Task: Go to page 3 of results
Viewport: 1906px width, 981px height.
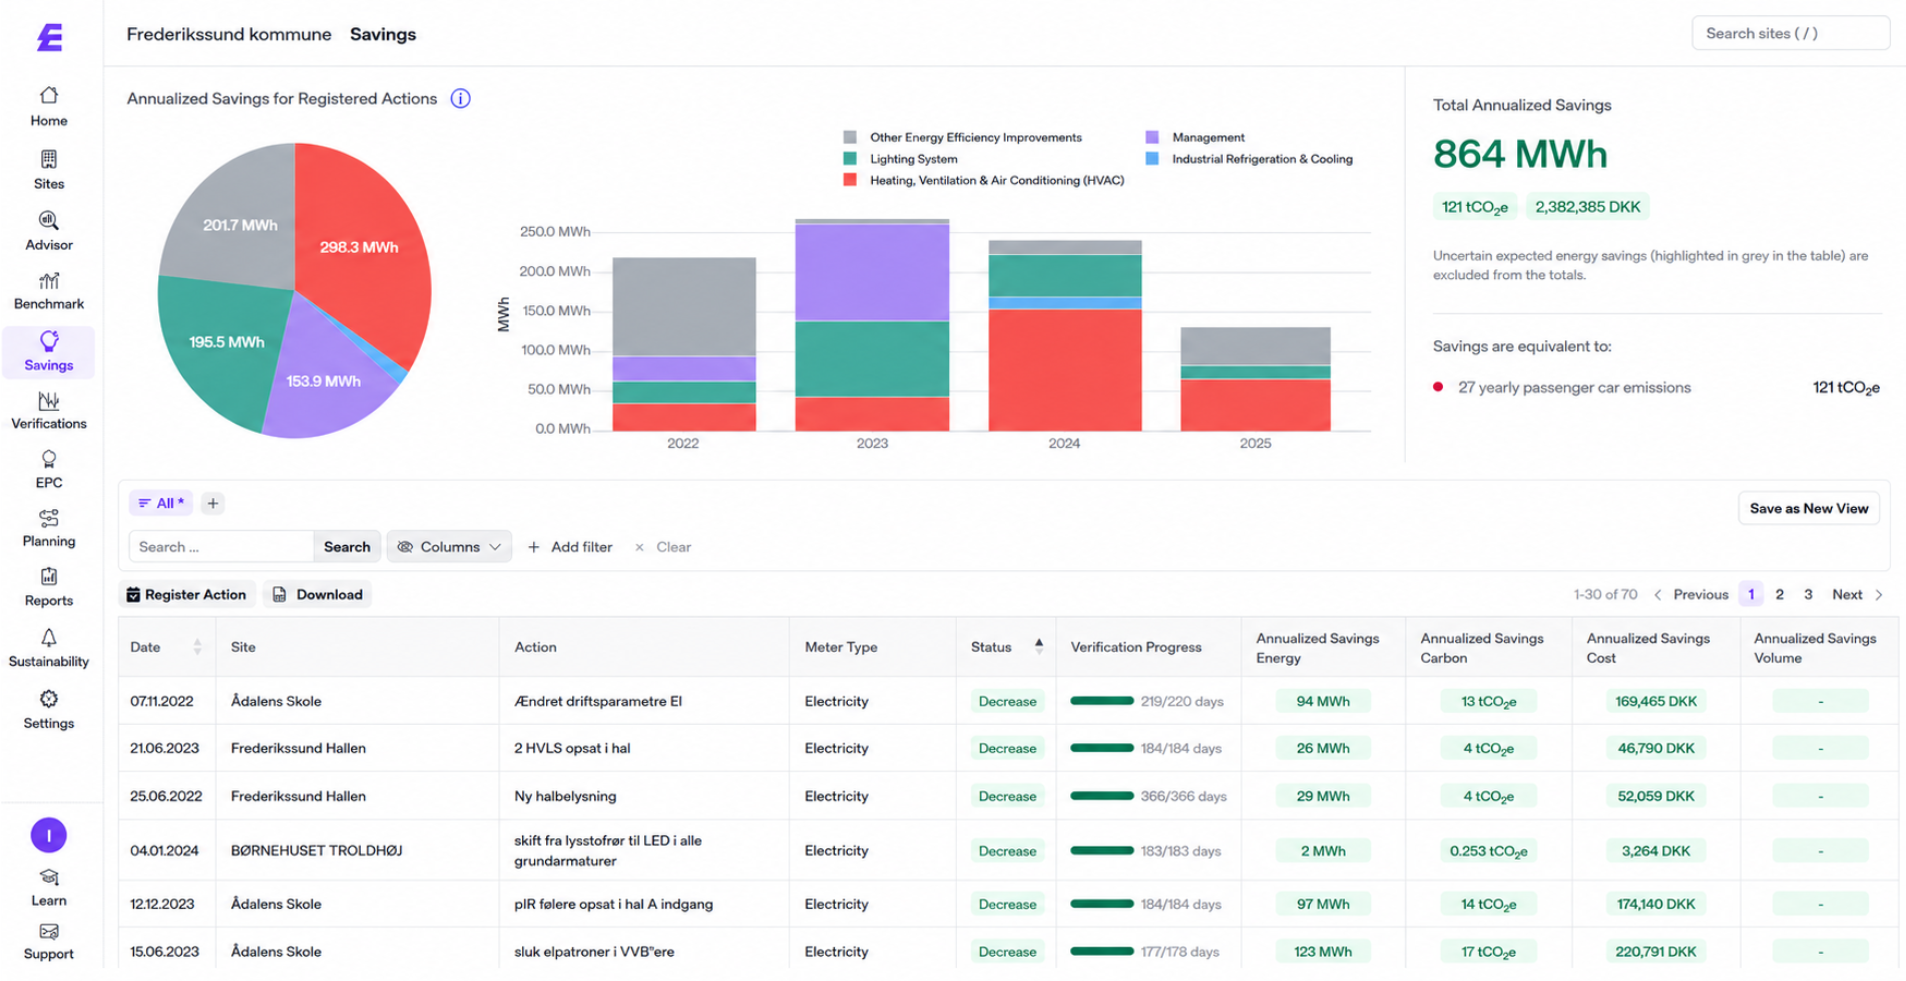Action: (x=1808, y=595)
